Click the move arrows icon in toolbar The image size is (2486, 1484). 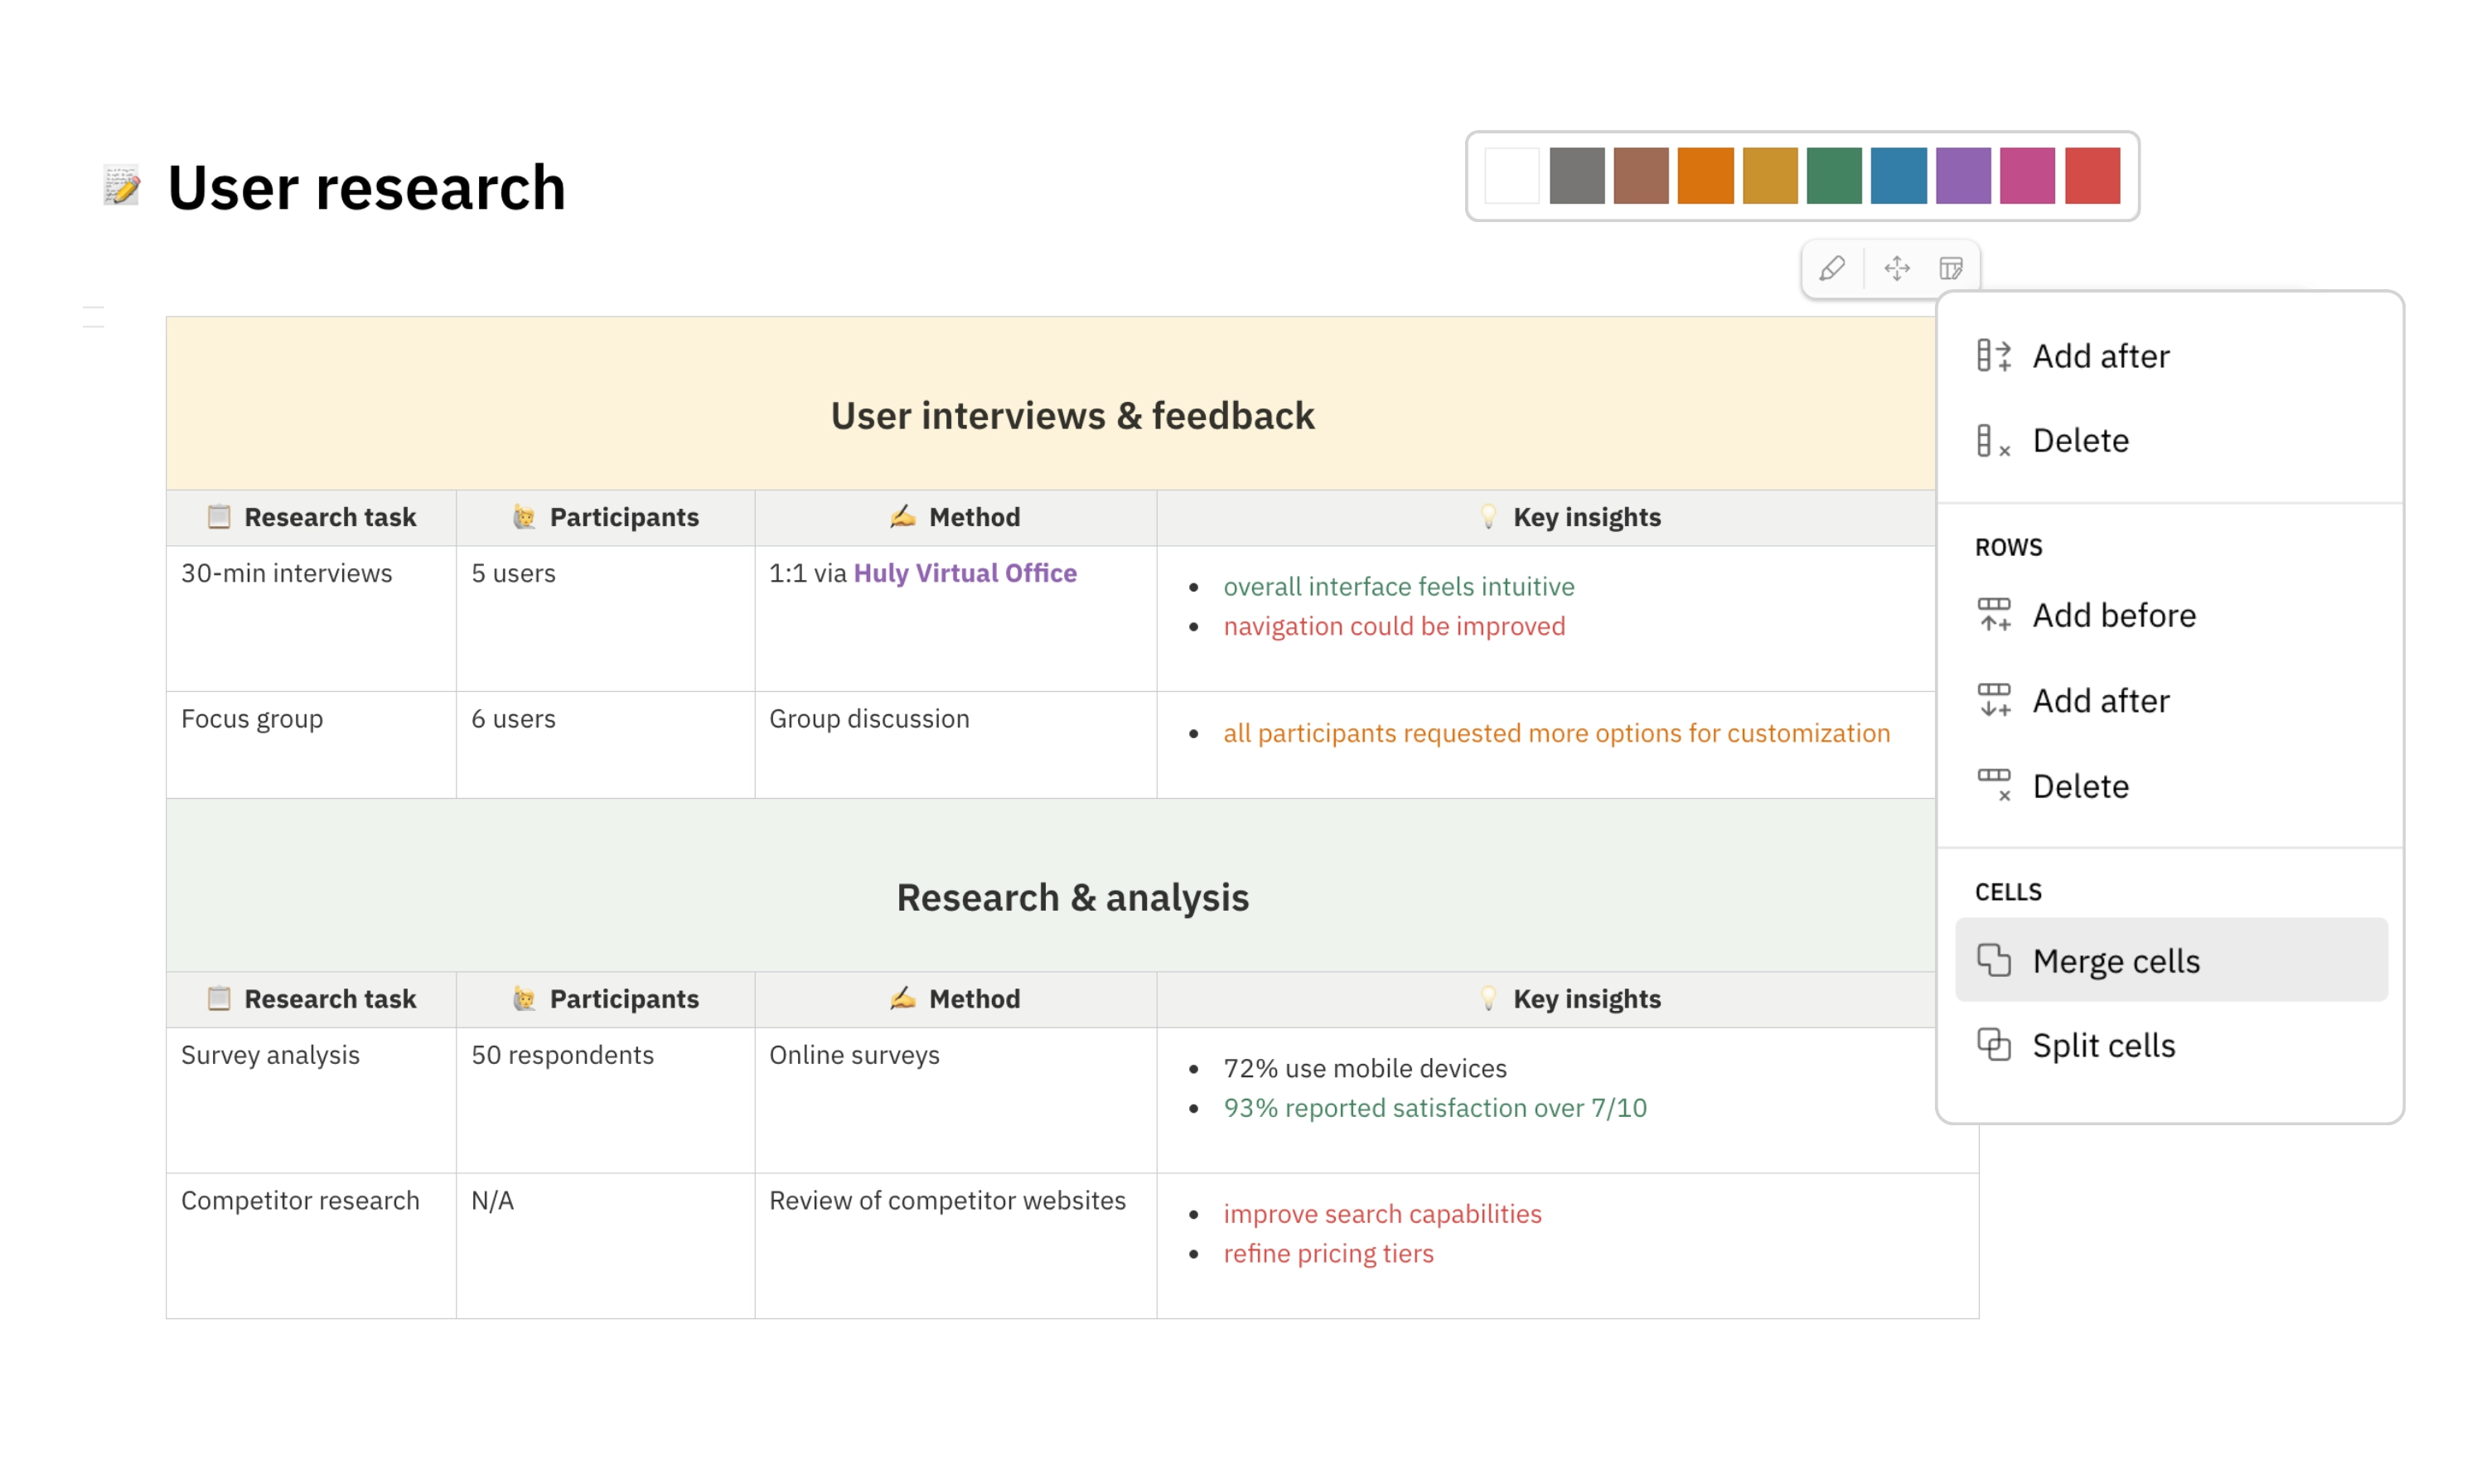pyautogui.click(x=1896, y=268)
